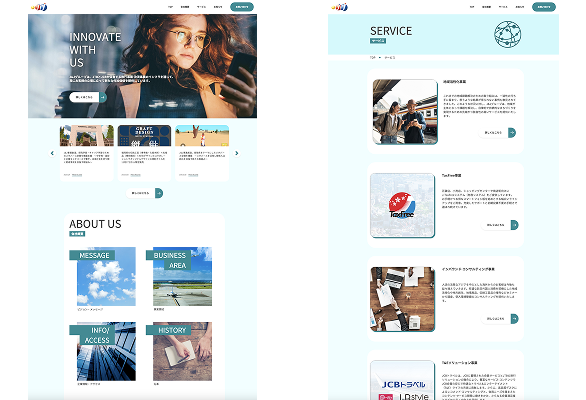Click the teal arrow beside the hero pill button

coord(103,97)
